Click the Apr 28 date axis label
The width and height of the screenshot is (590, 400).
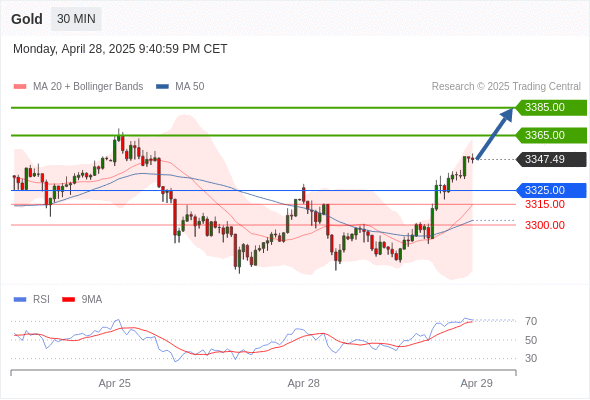point(303,383)
